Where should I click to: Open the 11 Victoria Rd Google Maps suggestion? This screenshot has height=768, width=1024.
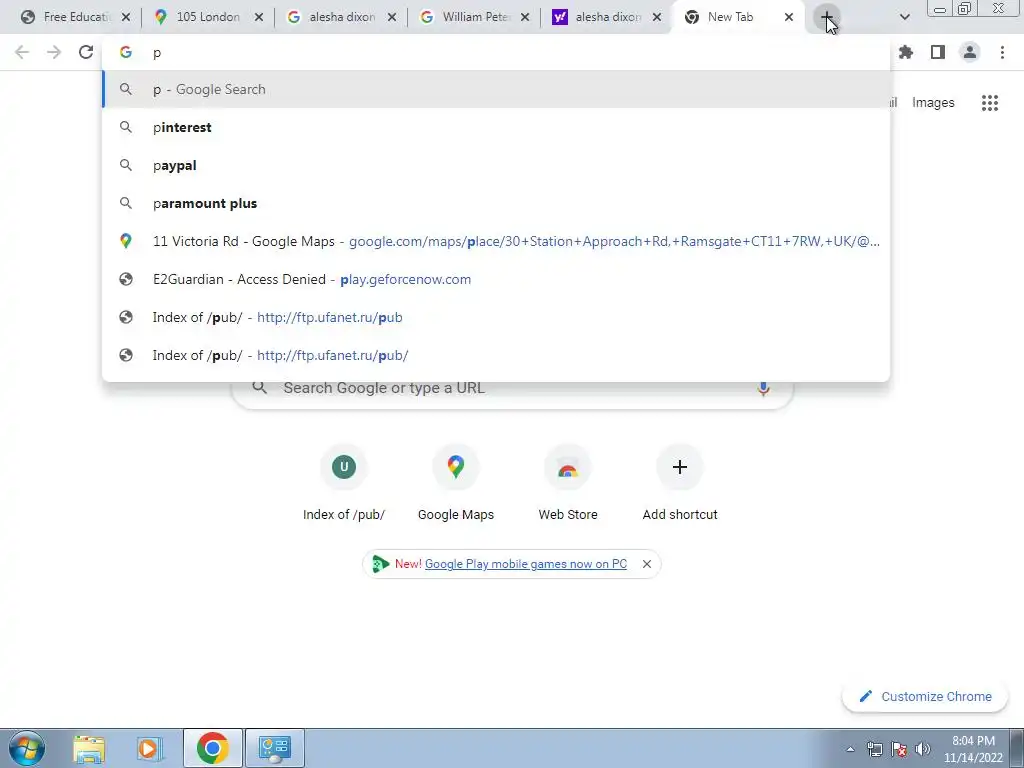coord(496,241)
